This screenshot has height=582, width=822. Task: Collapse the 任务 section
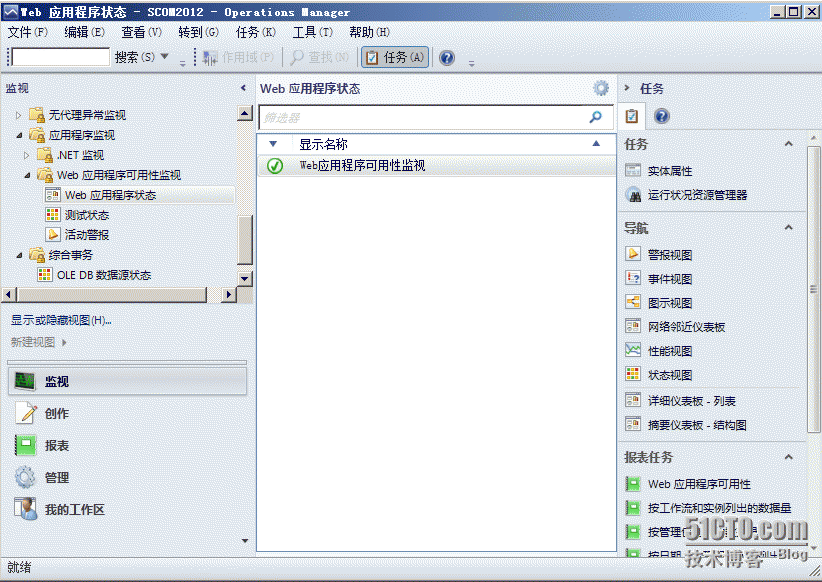tap(788, 144)
